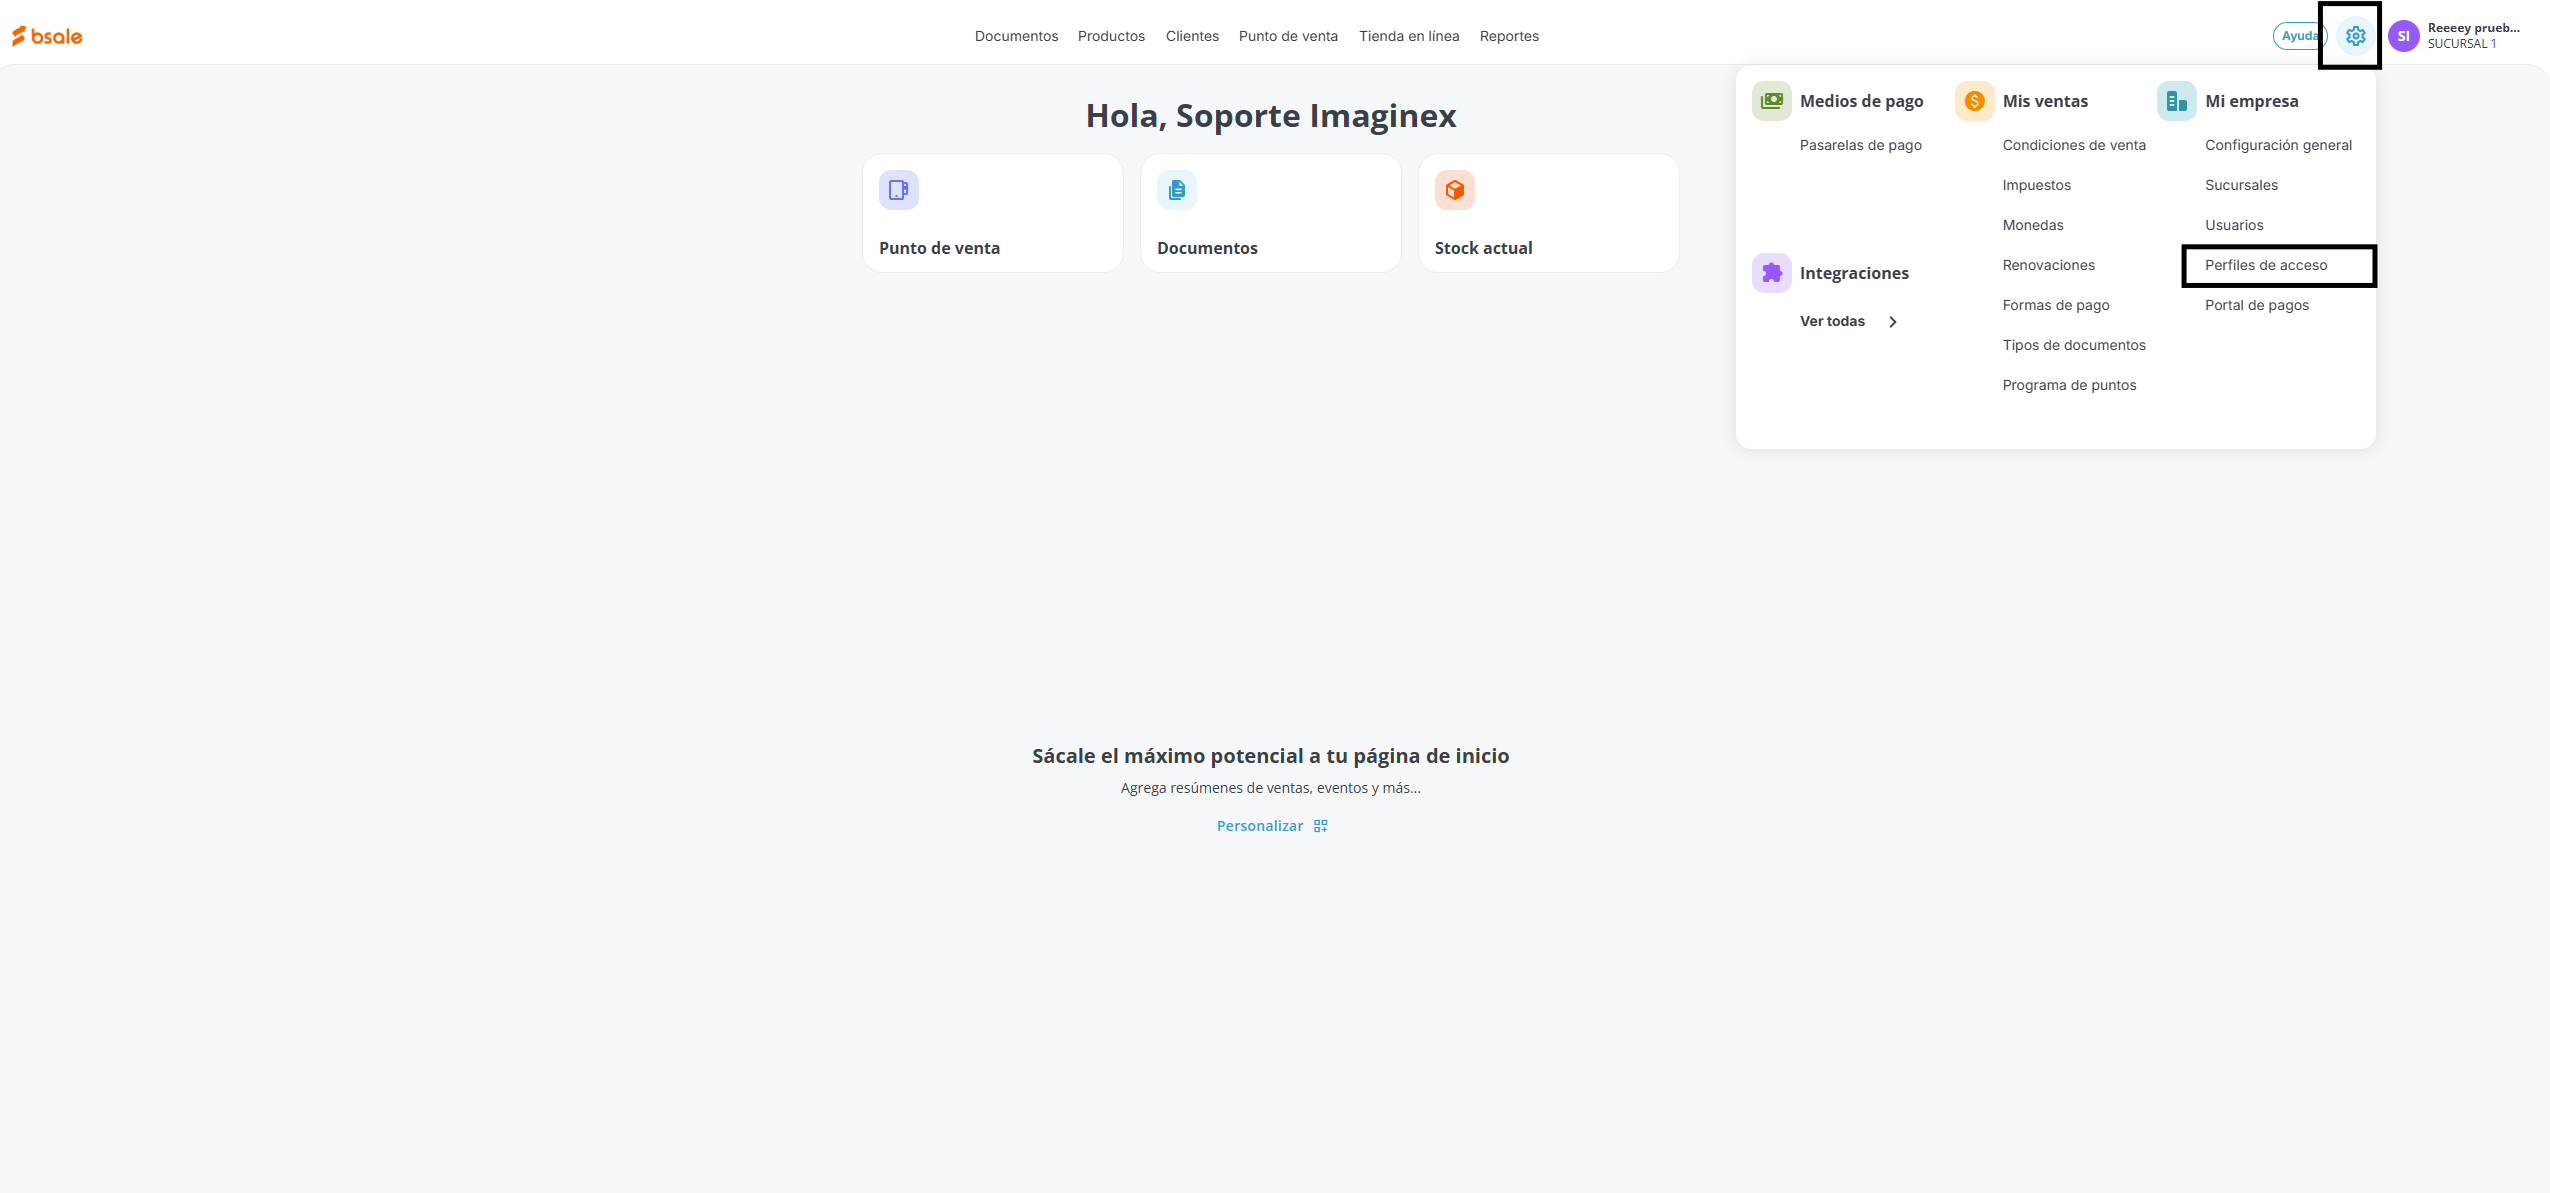2550x1193 pixels.
Task: Select Perfiles de acceso option
Action: pyautogui.click(x=2266, y=265)
